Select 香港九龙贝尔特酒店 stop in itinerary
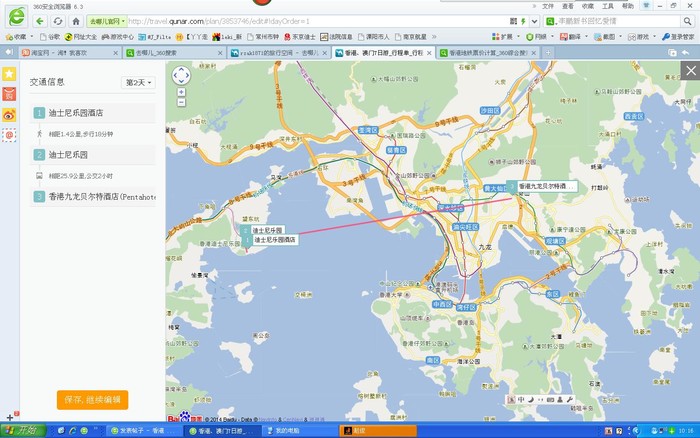Image resolution: width=700 pixels, height=438 pixels. click(x=100, y=197)
